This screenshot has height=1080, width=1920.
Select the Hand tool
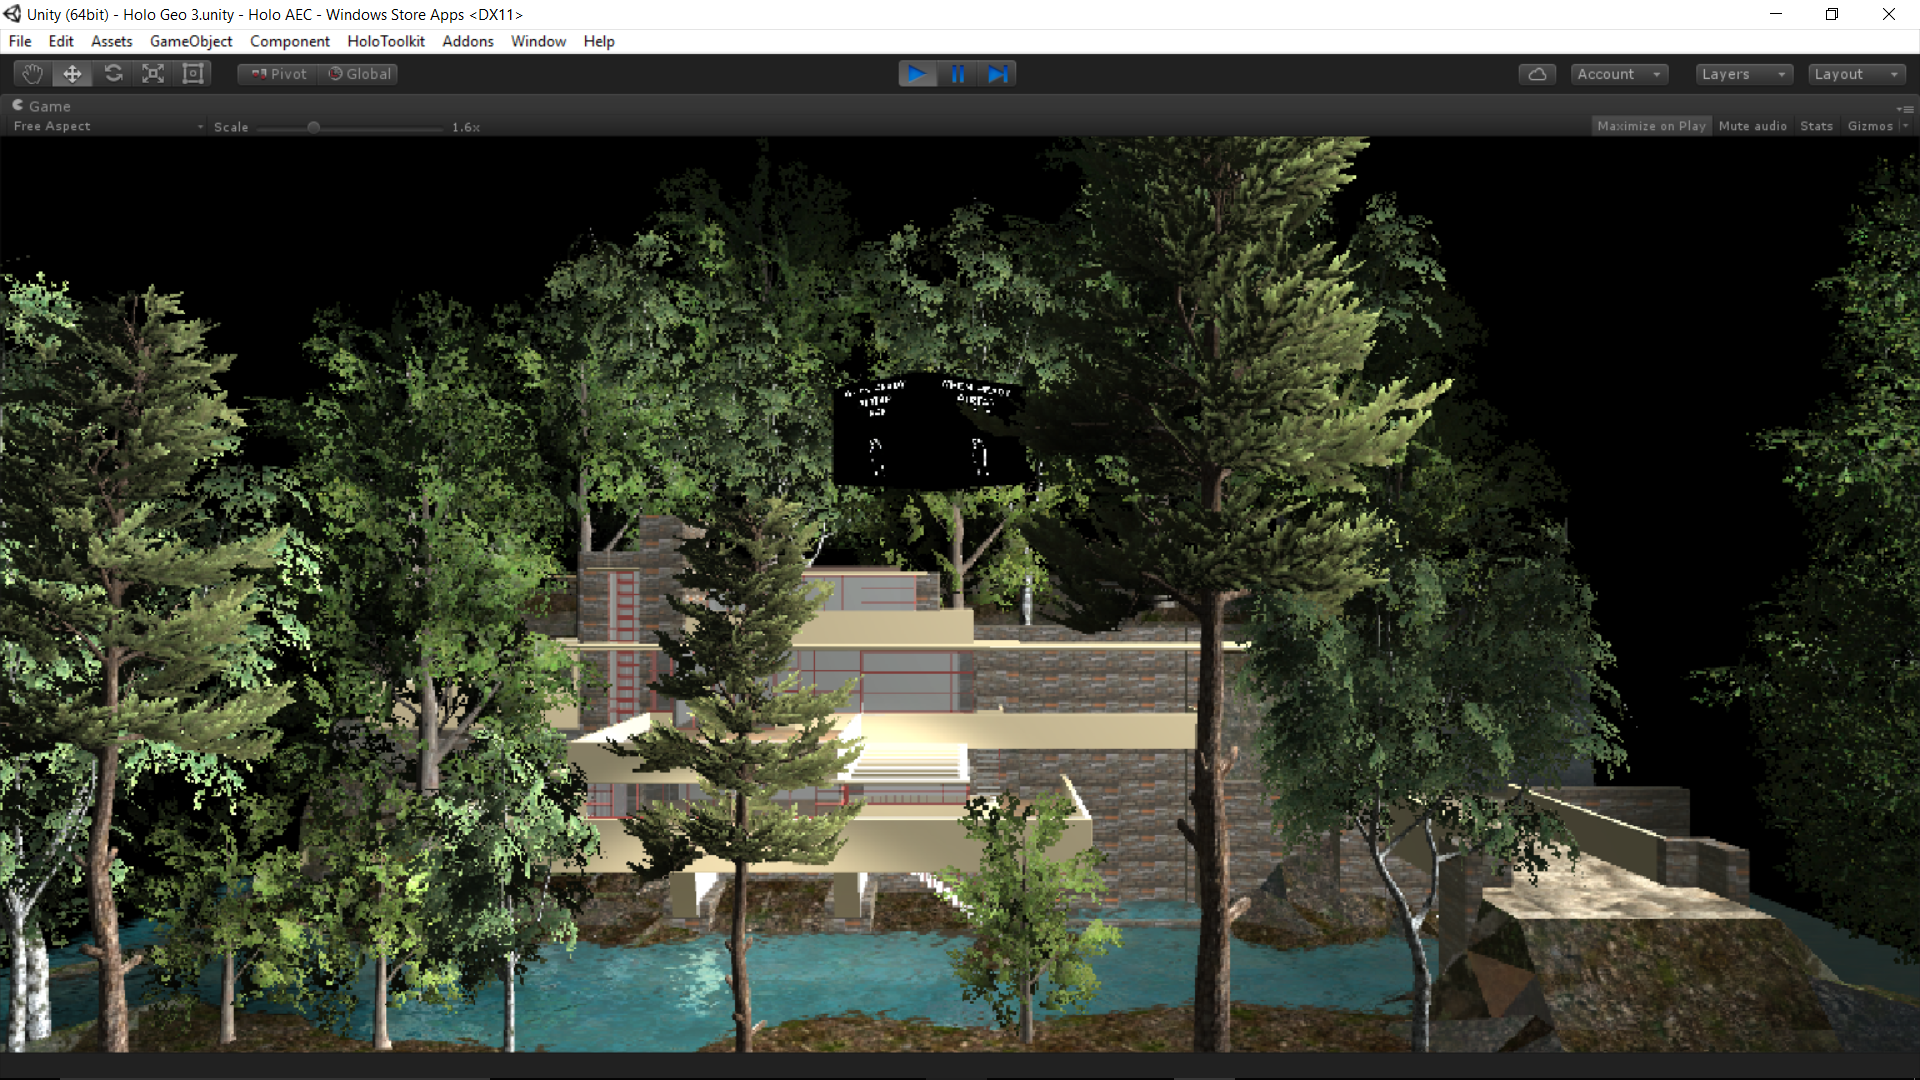click(32, 74)
